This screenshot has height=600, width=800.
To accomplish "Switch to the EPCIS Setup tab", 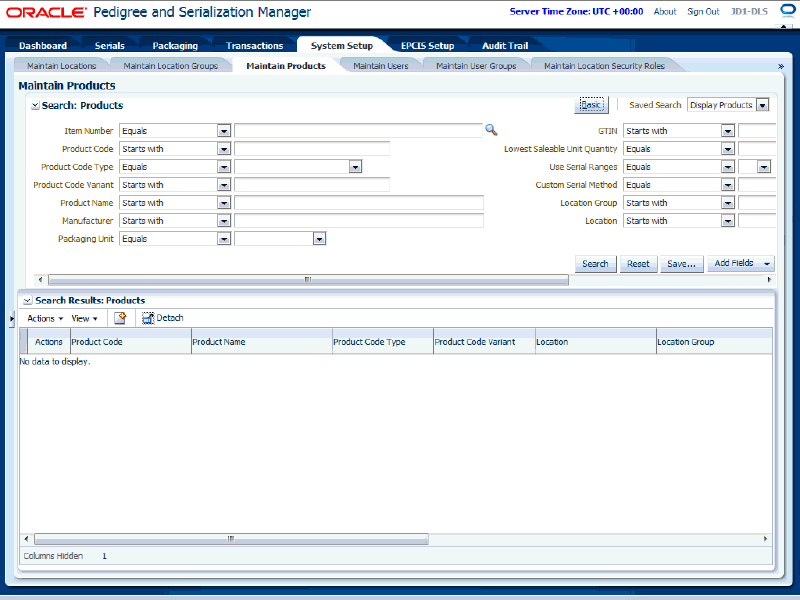I will click(428, 45).
